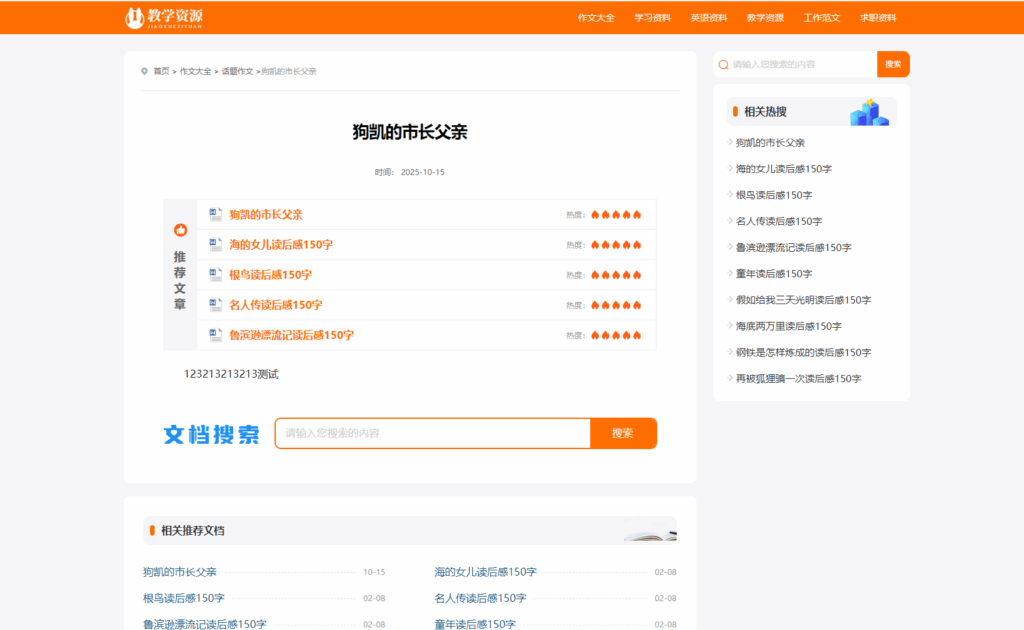Click the chevron beside 海底两万里读后感150字
Image resolution: width=1024 pixels, height=630 pixels.
click(x=730, y=326)
